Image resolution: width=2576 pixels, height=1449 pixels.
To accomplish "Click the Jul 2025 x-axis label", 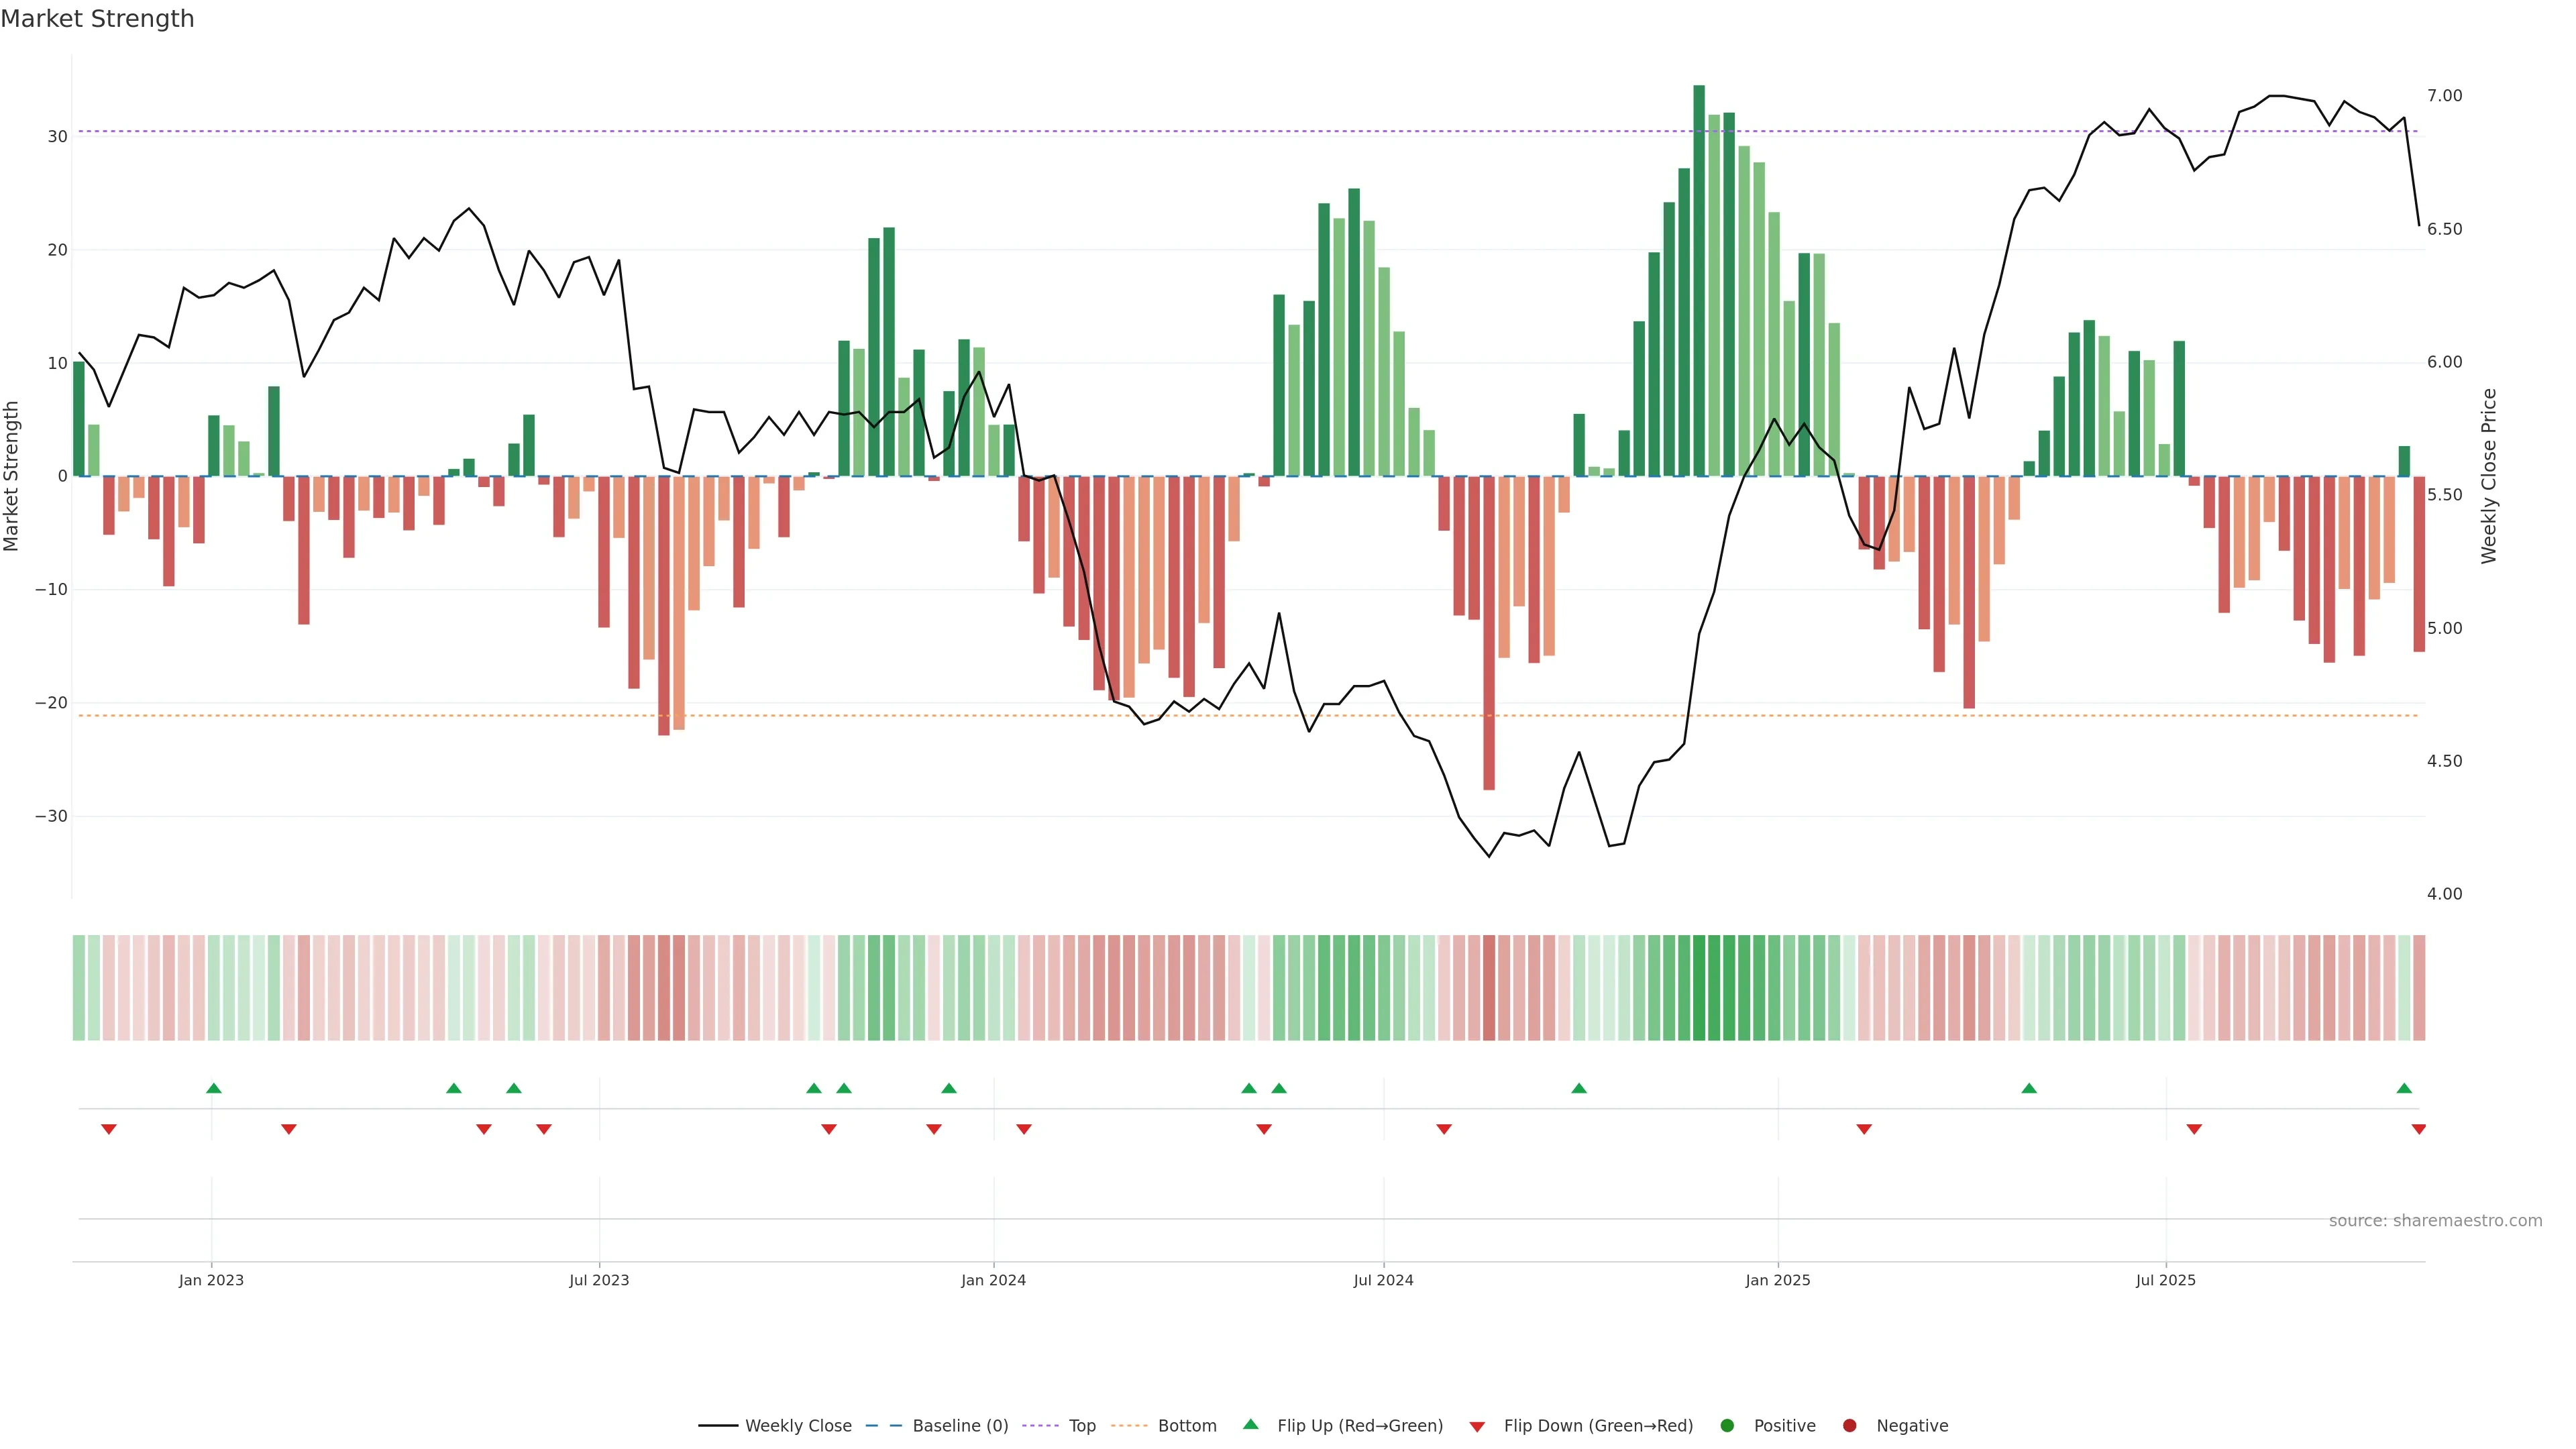I will [2165, 1280].
